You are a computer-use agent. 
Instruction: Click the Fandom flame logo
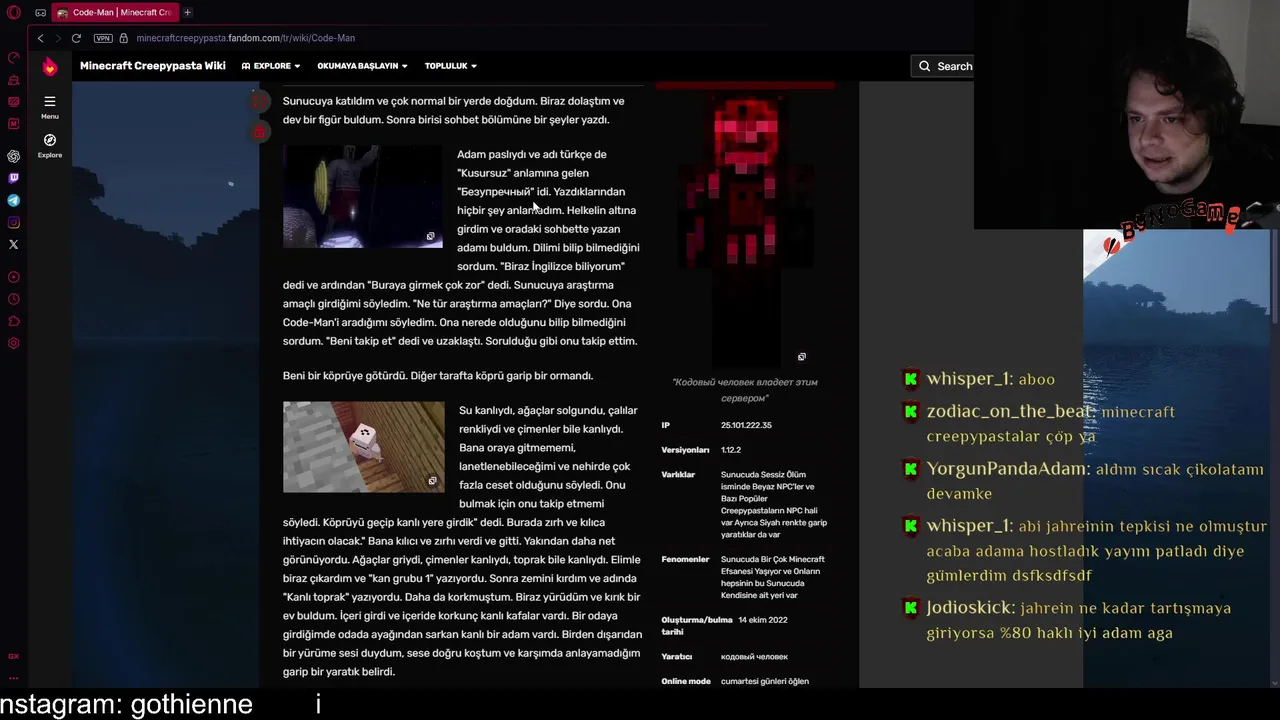click(49, 66)
